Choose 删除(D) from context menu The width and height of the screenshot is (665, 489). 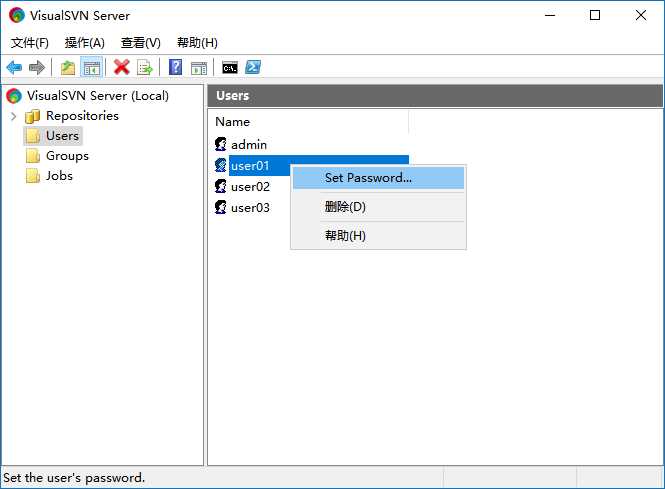pyautogui.click(x=378, y=207)
